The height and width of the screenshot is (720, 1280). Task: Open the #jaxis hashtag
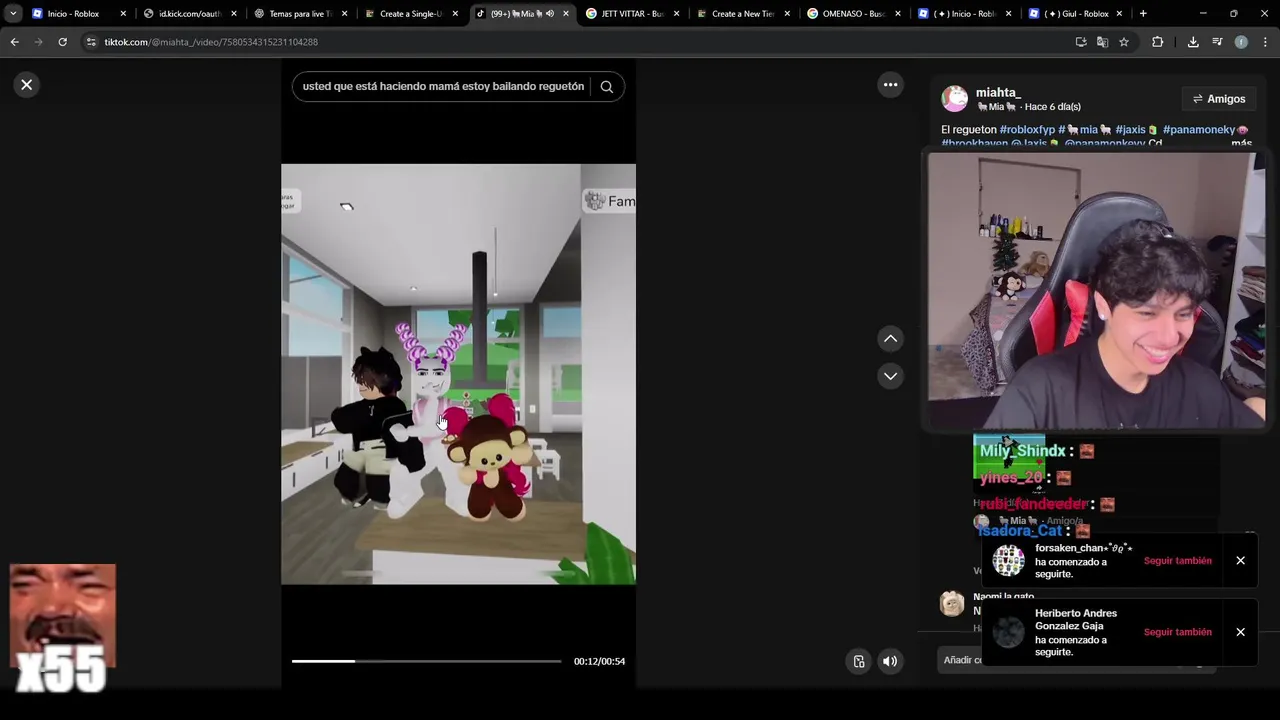coord(1130,130)
